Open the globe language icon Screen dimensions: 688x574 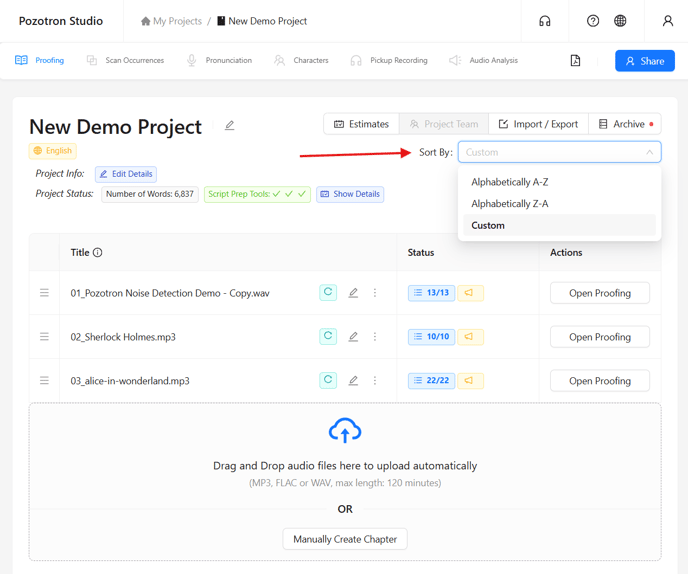coord(620,21)
